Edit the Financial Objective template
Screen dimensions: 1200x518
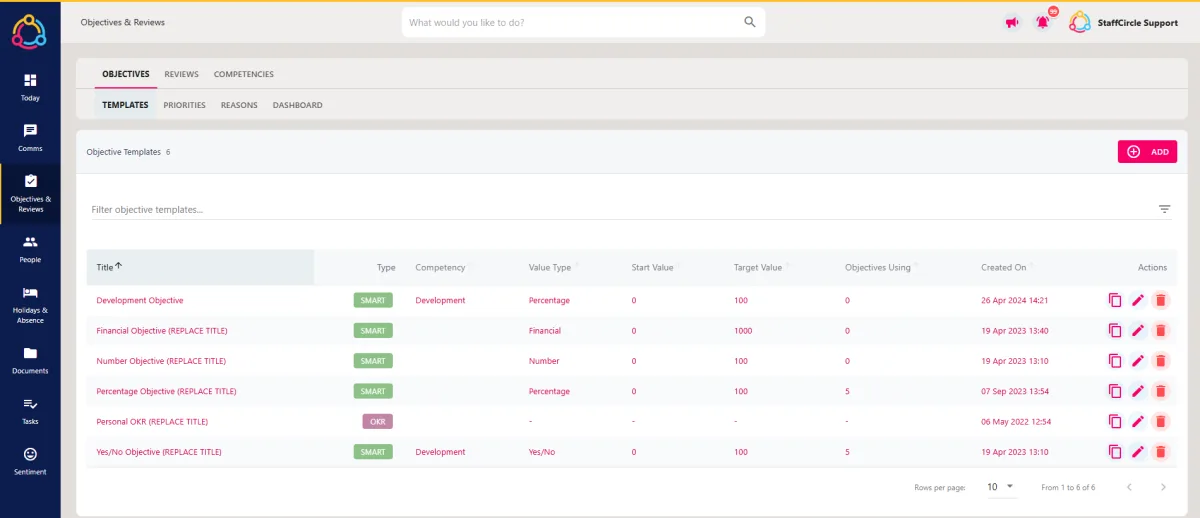coord(1138,331)
